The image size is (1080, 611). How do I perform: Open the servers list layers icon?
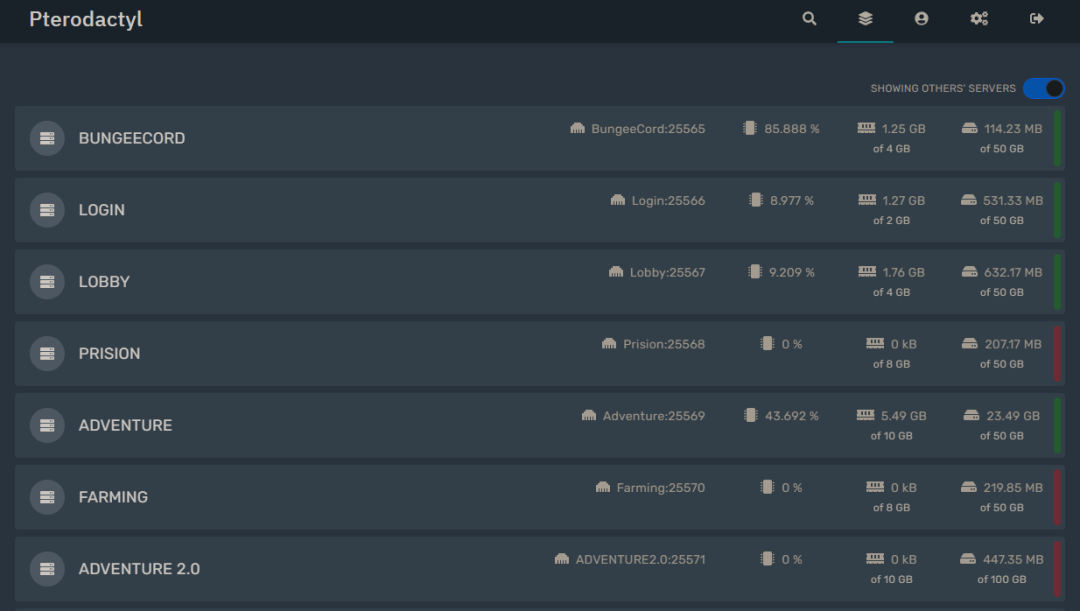865,19
